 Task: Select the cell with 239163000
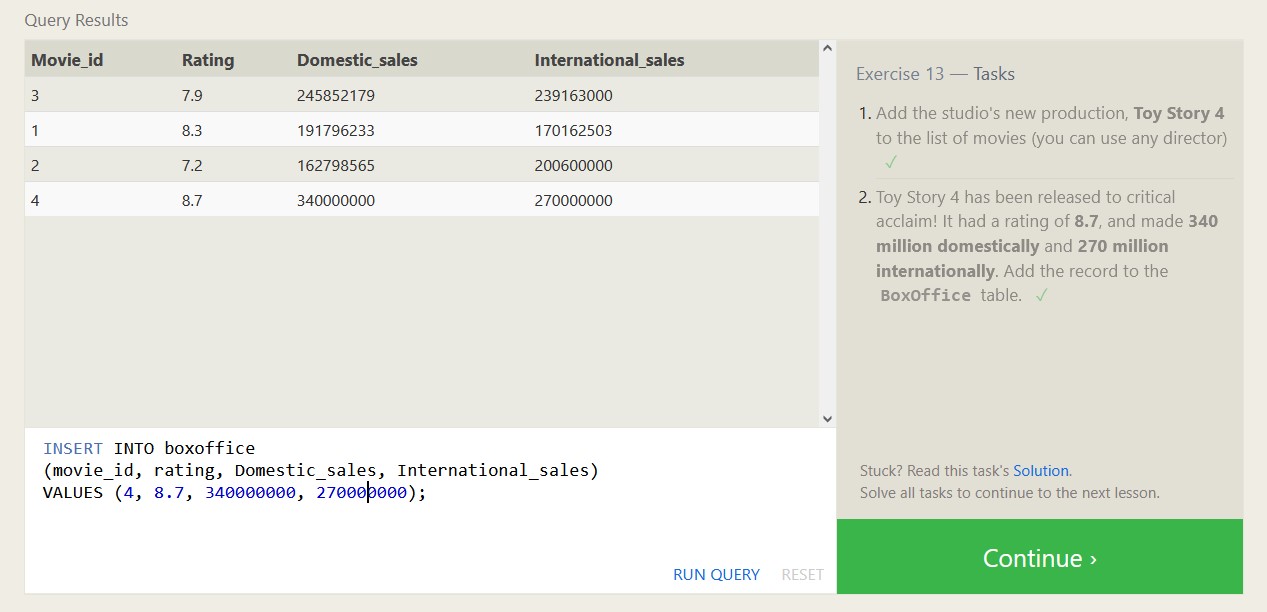click(x=573, y=96)
